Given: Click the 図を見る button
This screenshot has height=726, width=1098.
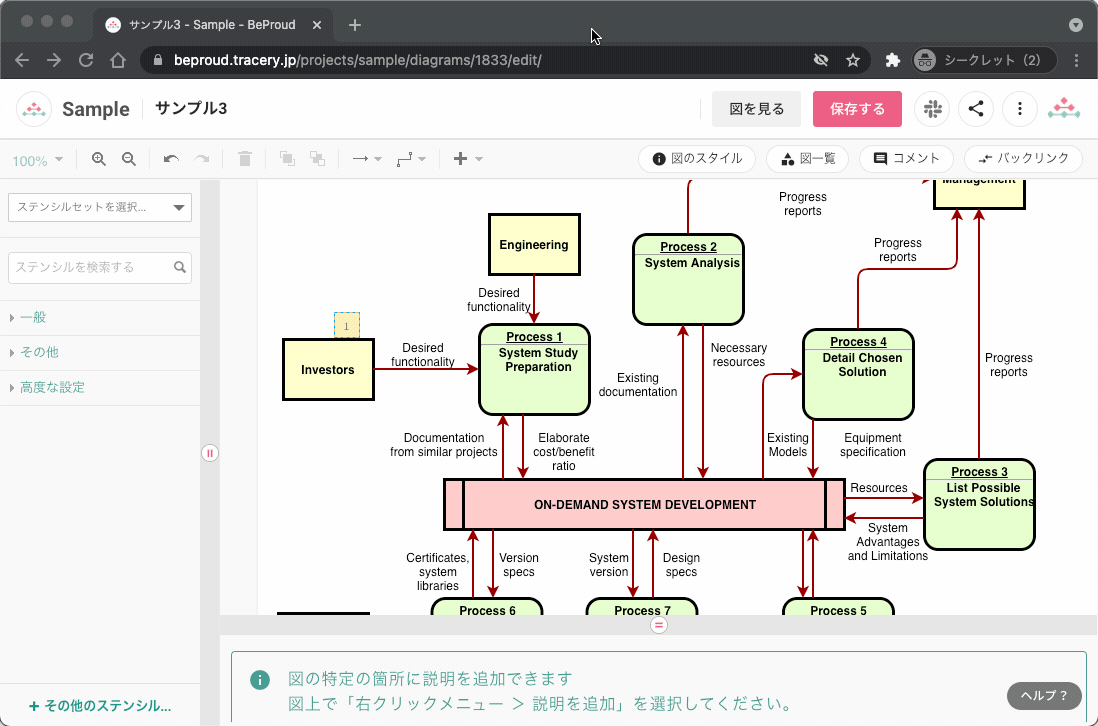Looking at the screenshot, I should point(756,109).
